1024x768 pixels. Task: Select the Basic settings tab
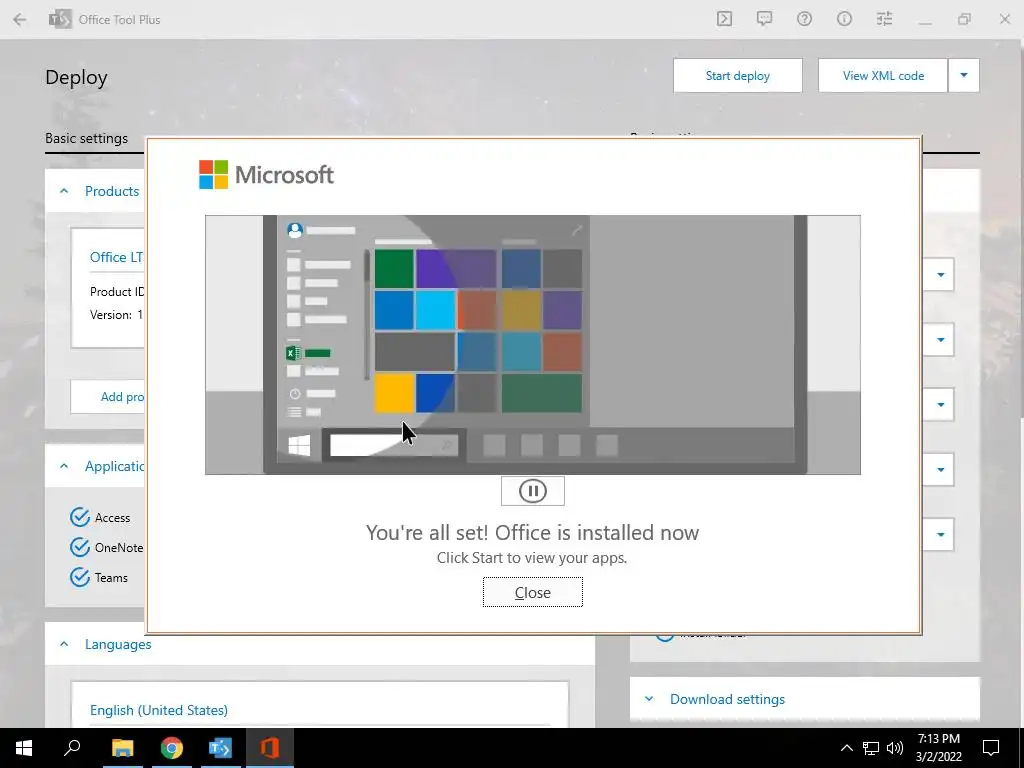point(86,138)
